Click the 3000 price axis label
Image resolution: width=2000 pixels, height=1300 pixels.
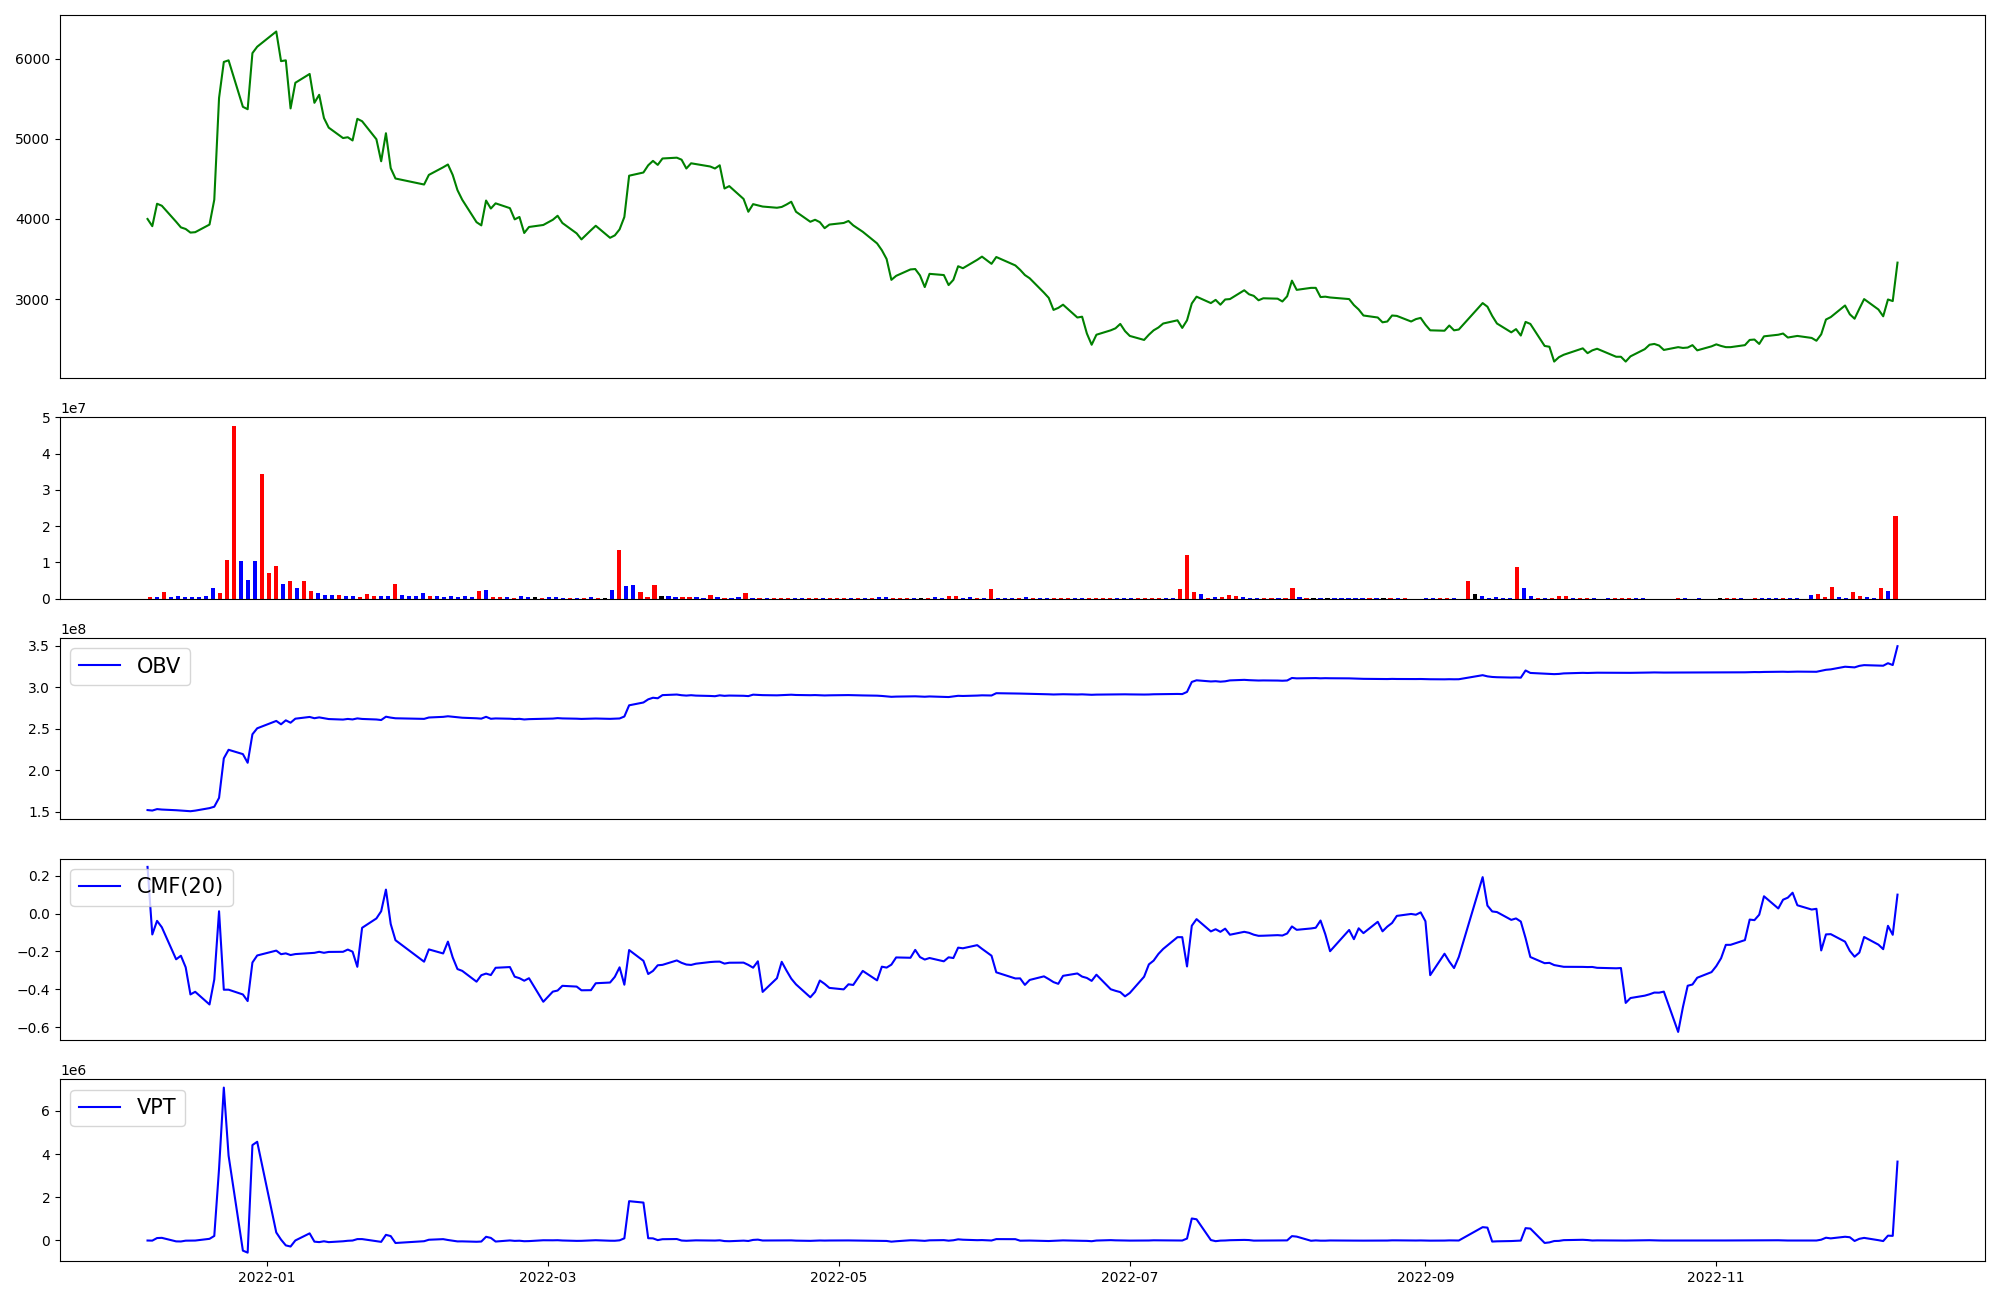coord(32,300)
